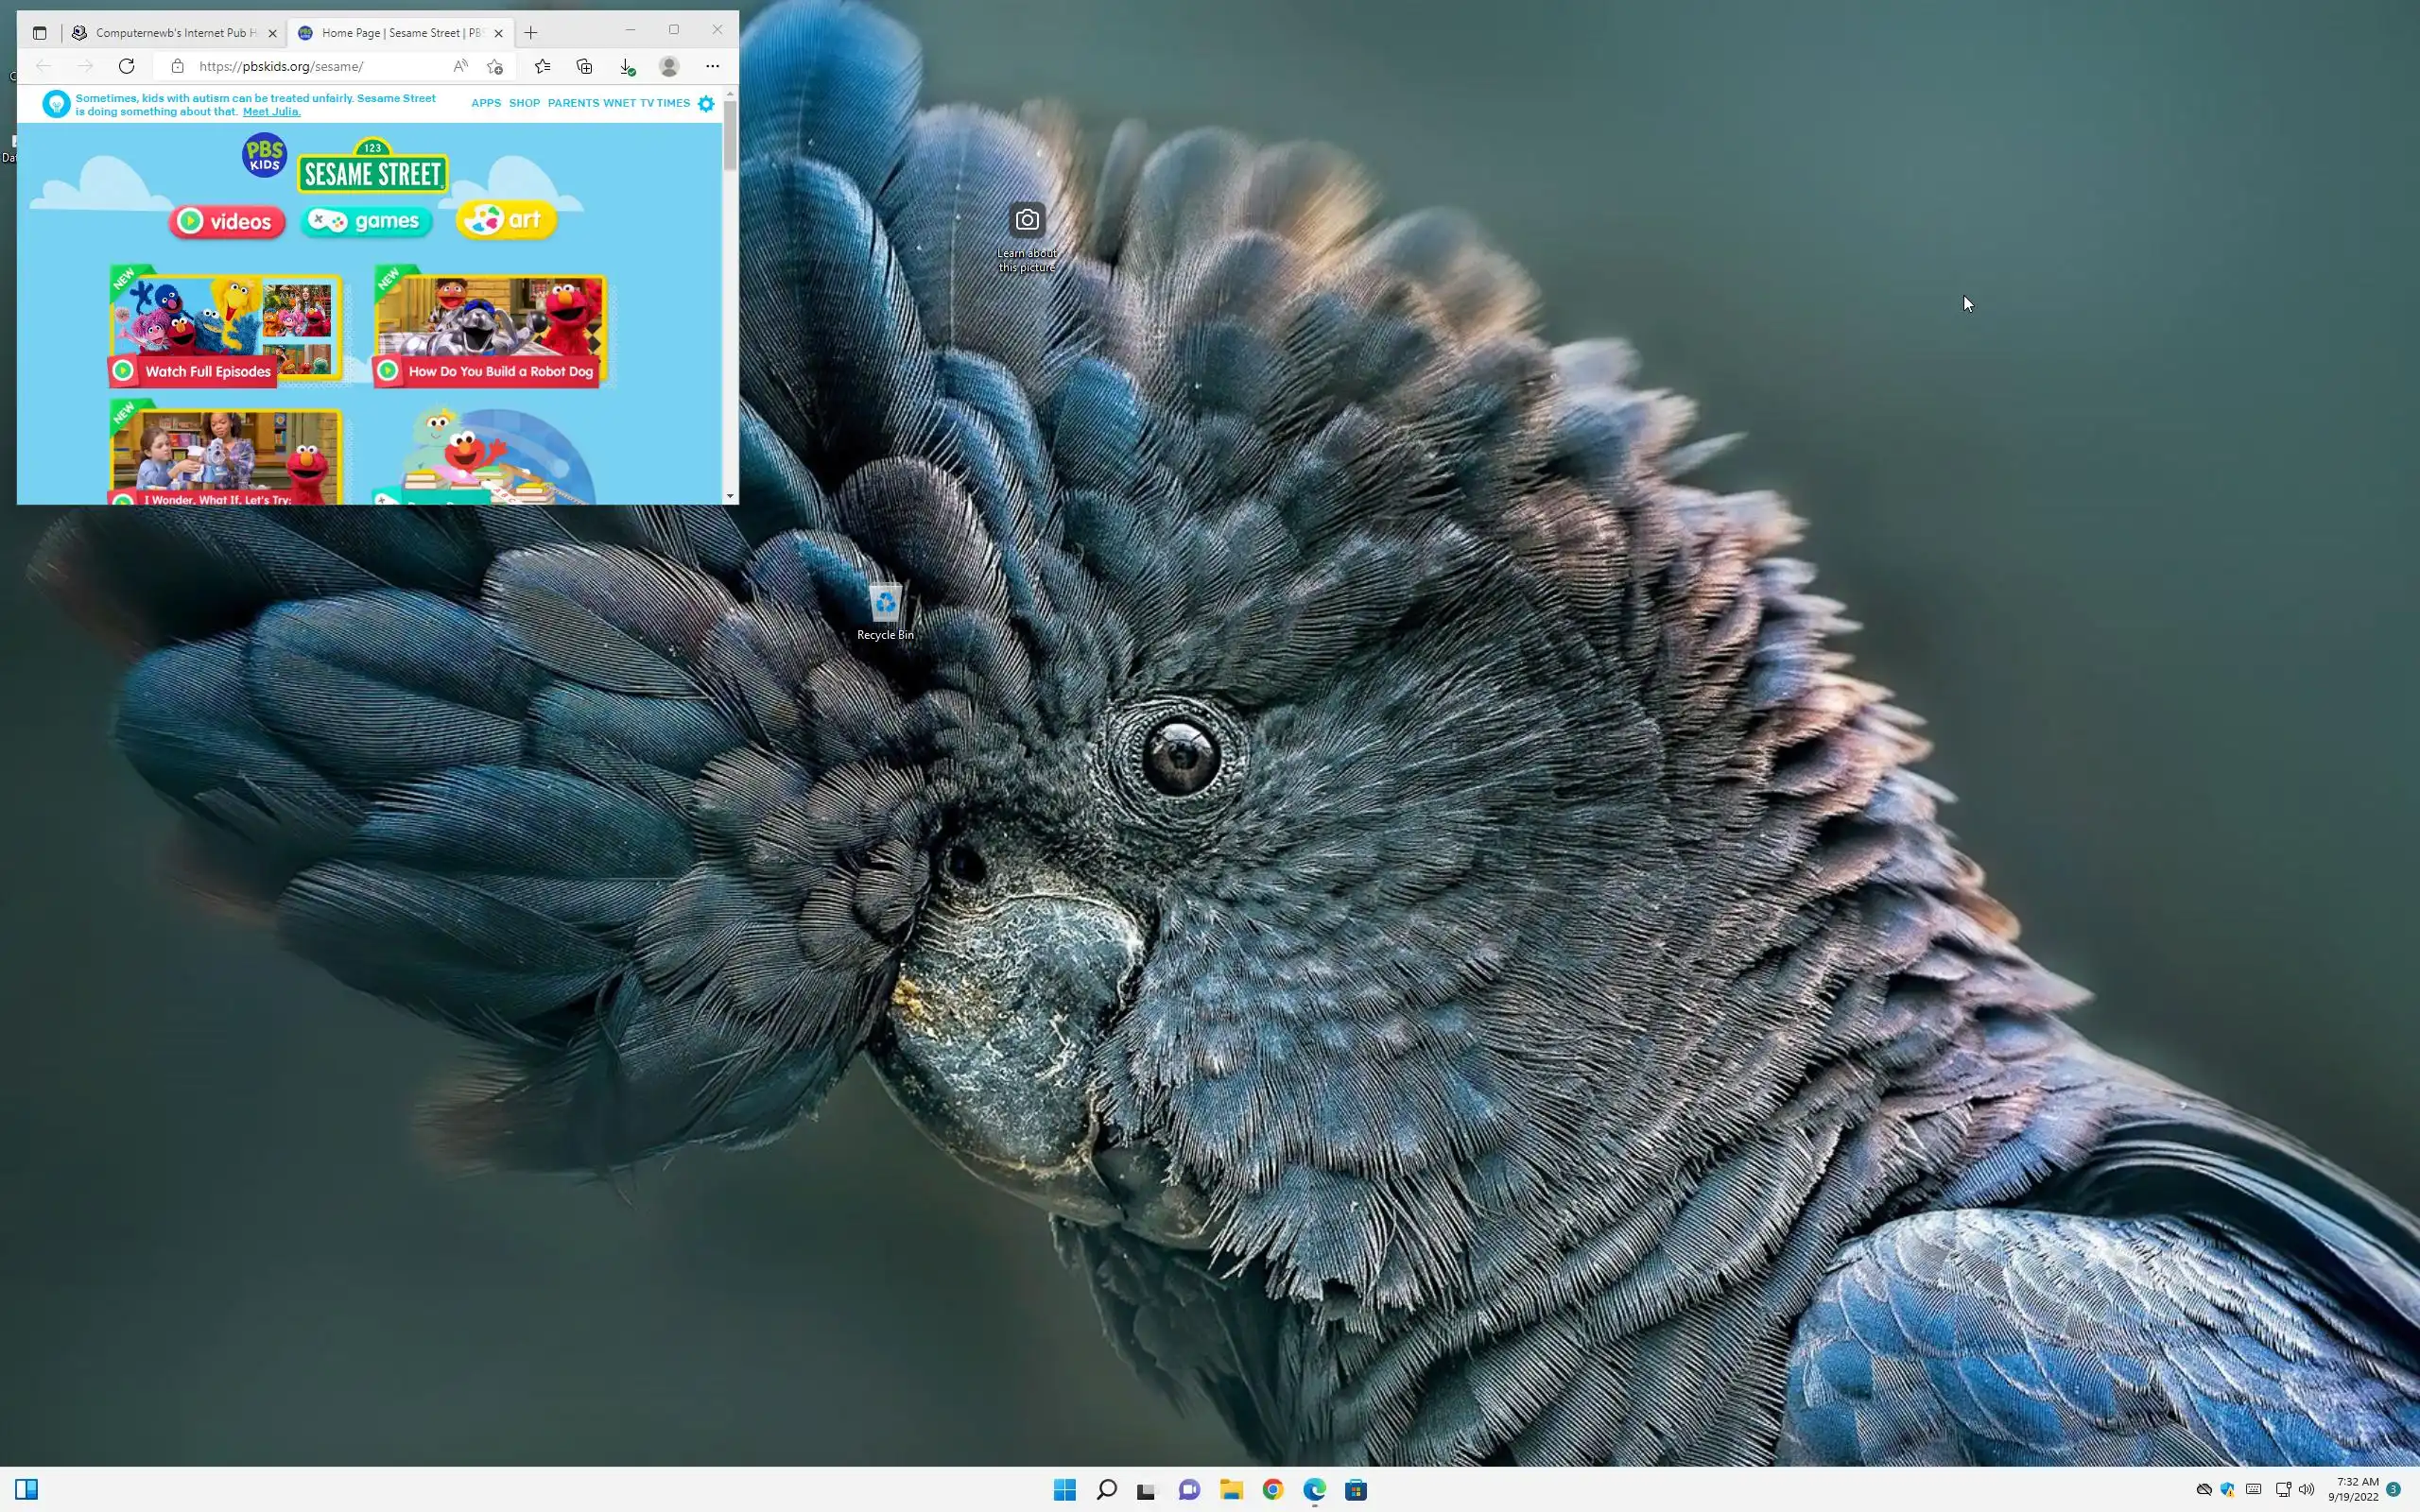Click the Read aloud icon

point(460,66)
